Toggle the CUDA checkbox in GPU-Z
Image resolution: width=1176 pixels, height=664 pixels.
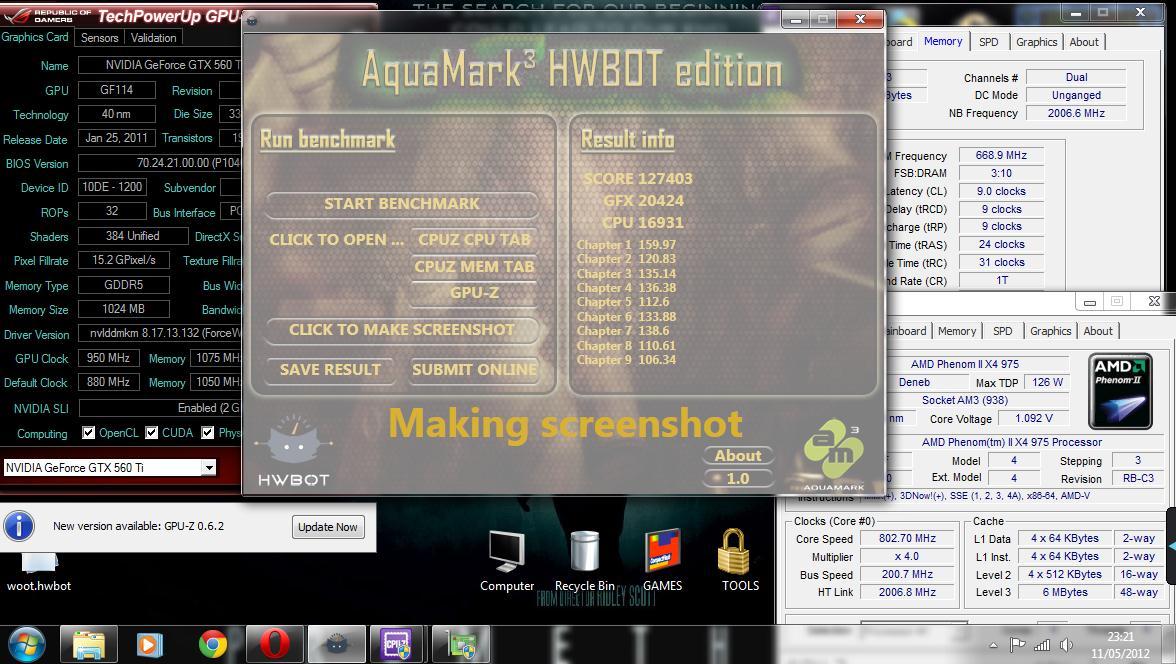point(152,432)
